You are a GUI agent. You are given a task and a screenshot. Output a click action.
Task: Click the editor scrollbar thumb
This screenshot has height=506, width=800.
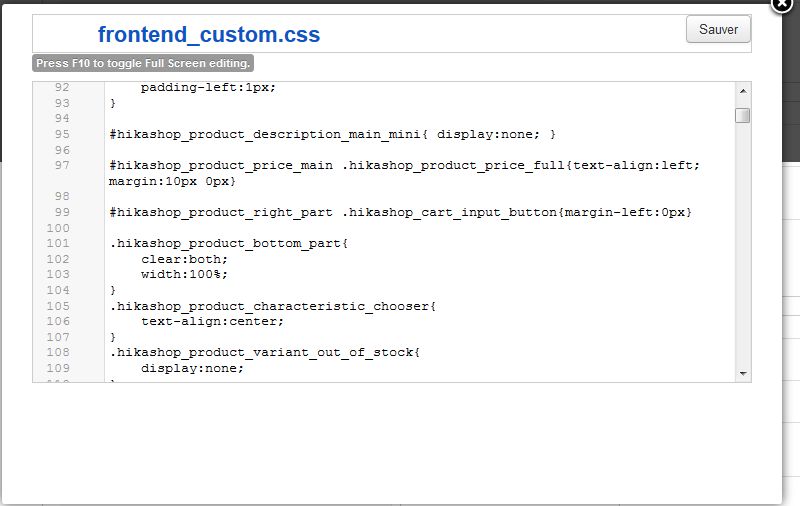(743, 116)
